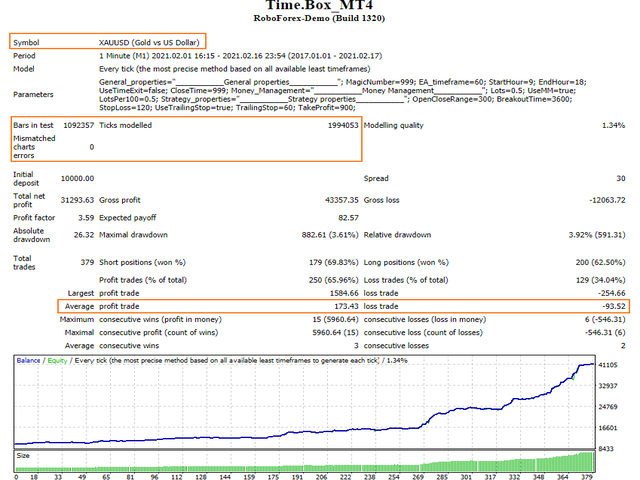Click Absolute drawdown value 26.32
640x480 pixels.
[84, 235]
